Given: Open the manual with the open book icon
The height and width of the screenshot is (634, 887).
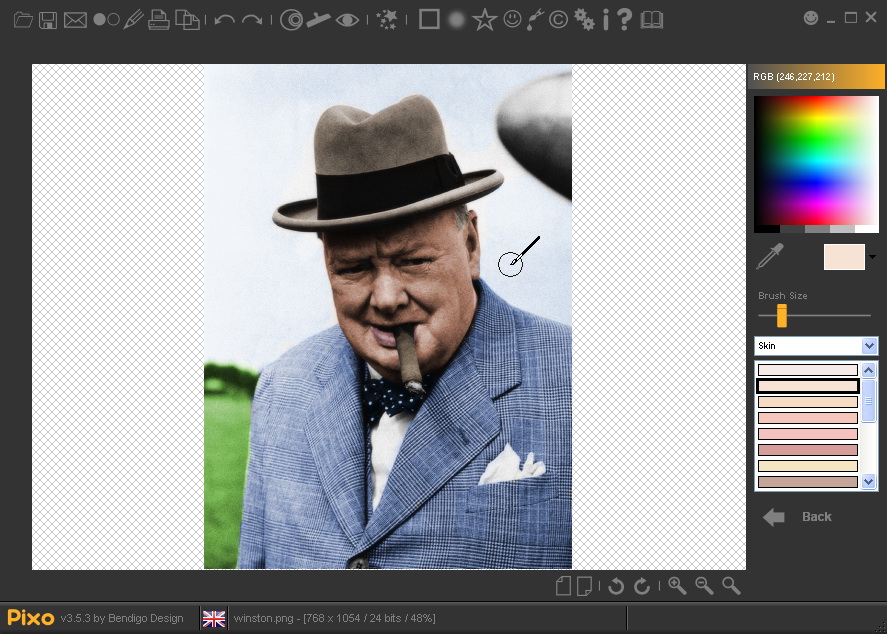Looking at the screenshot, I should pos(652,20).
